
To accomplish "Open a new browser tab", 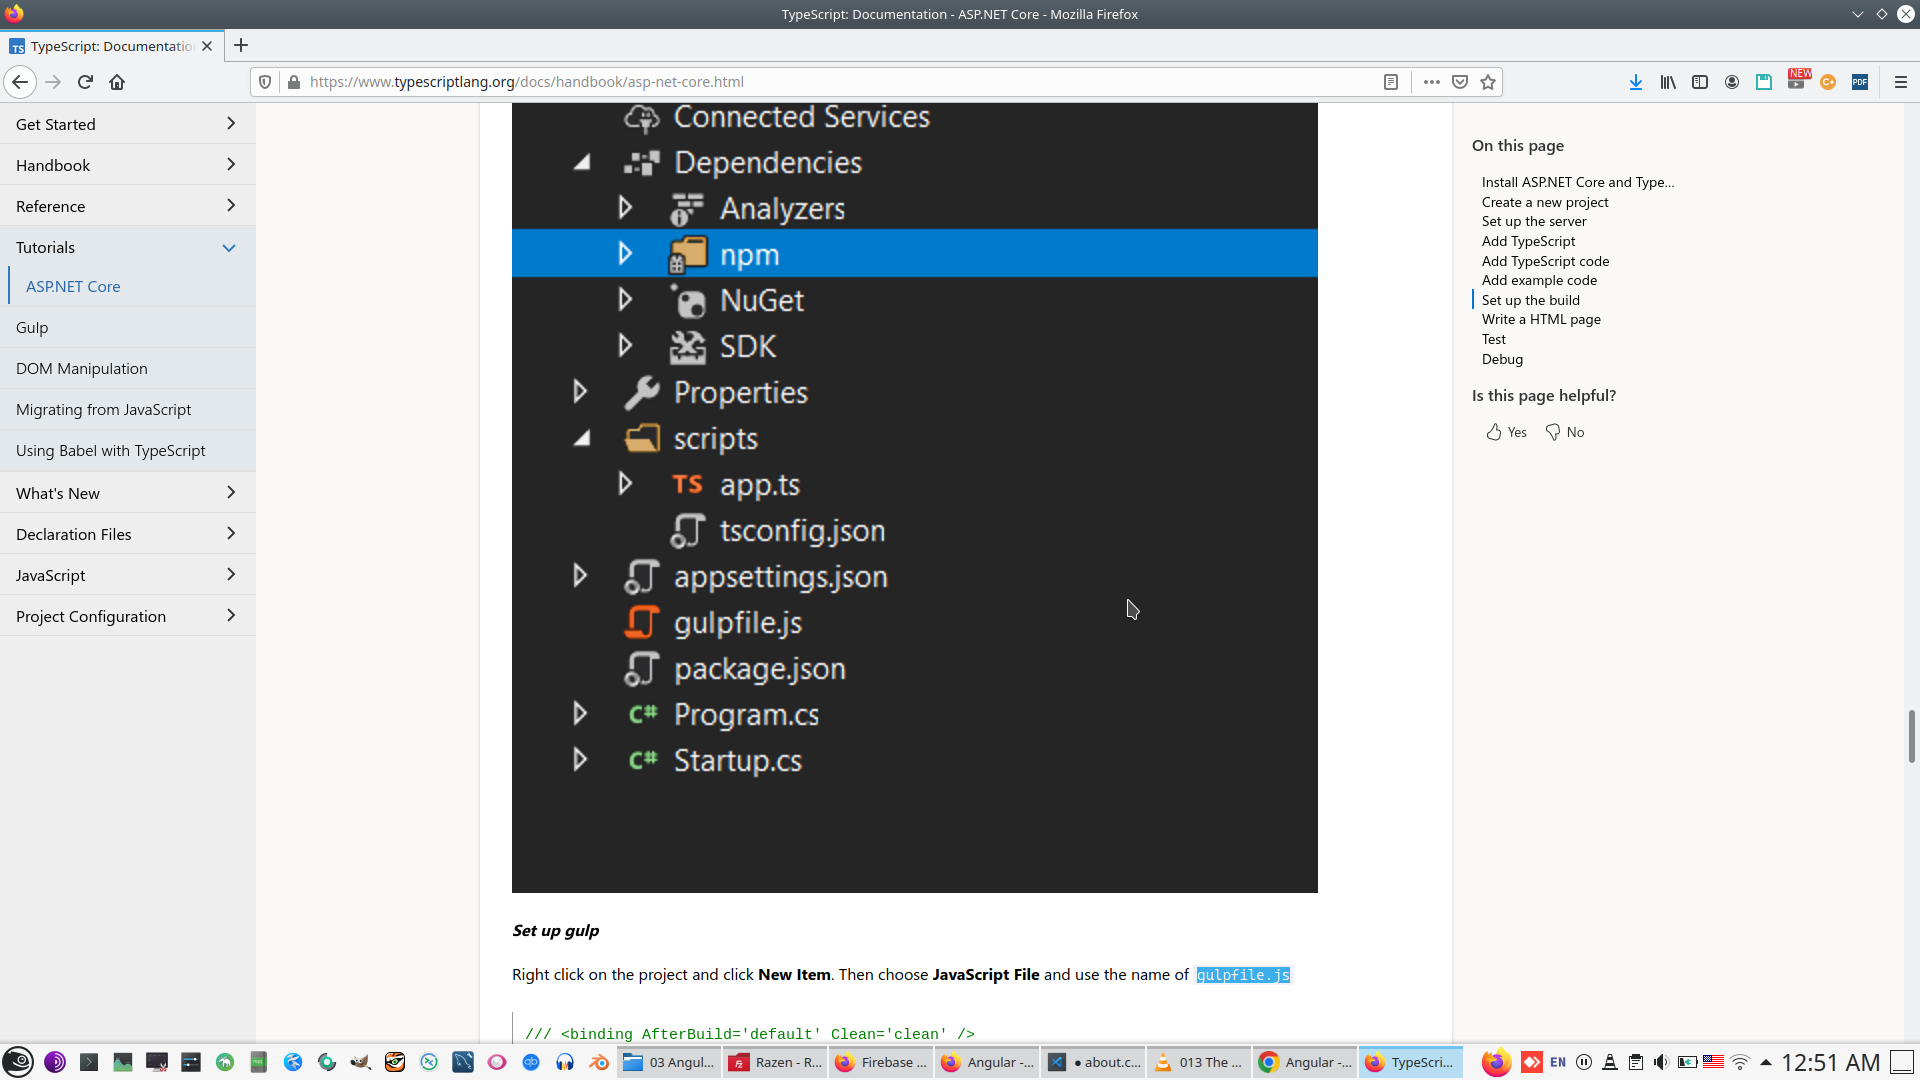I will point(241,46).
